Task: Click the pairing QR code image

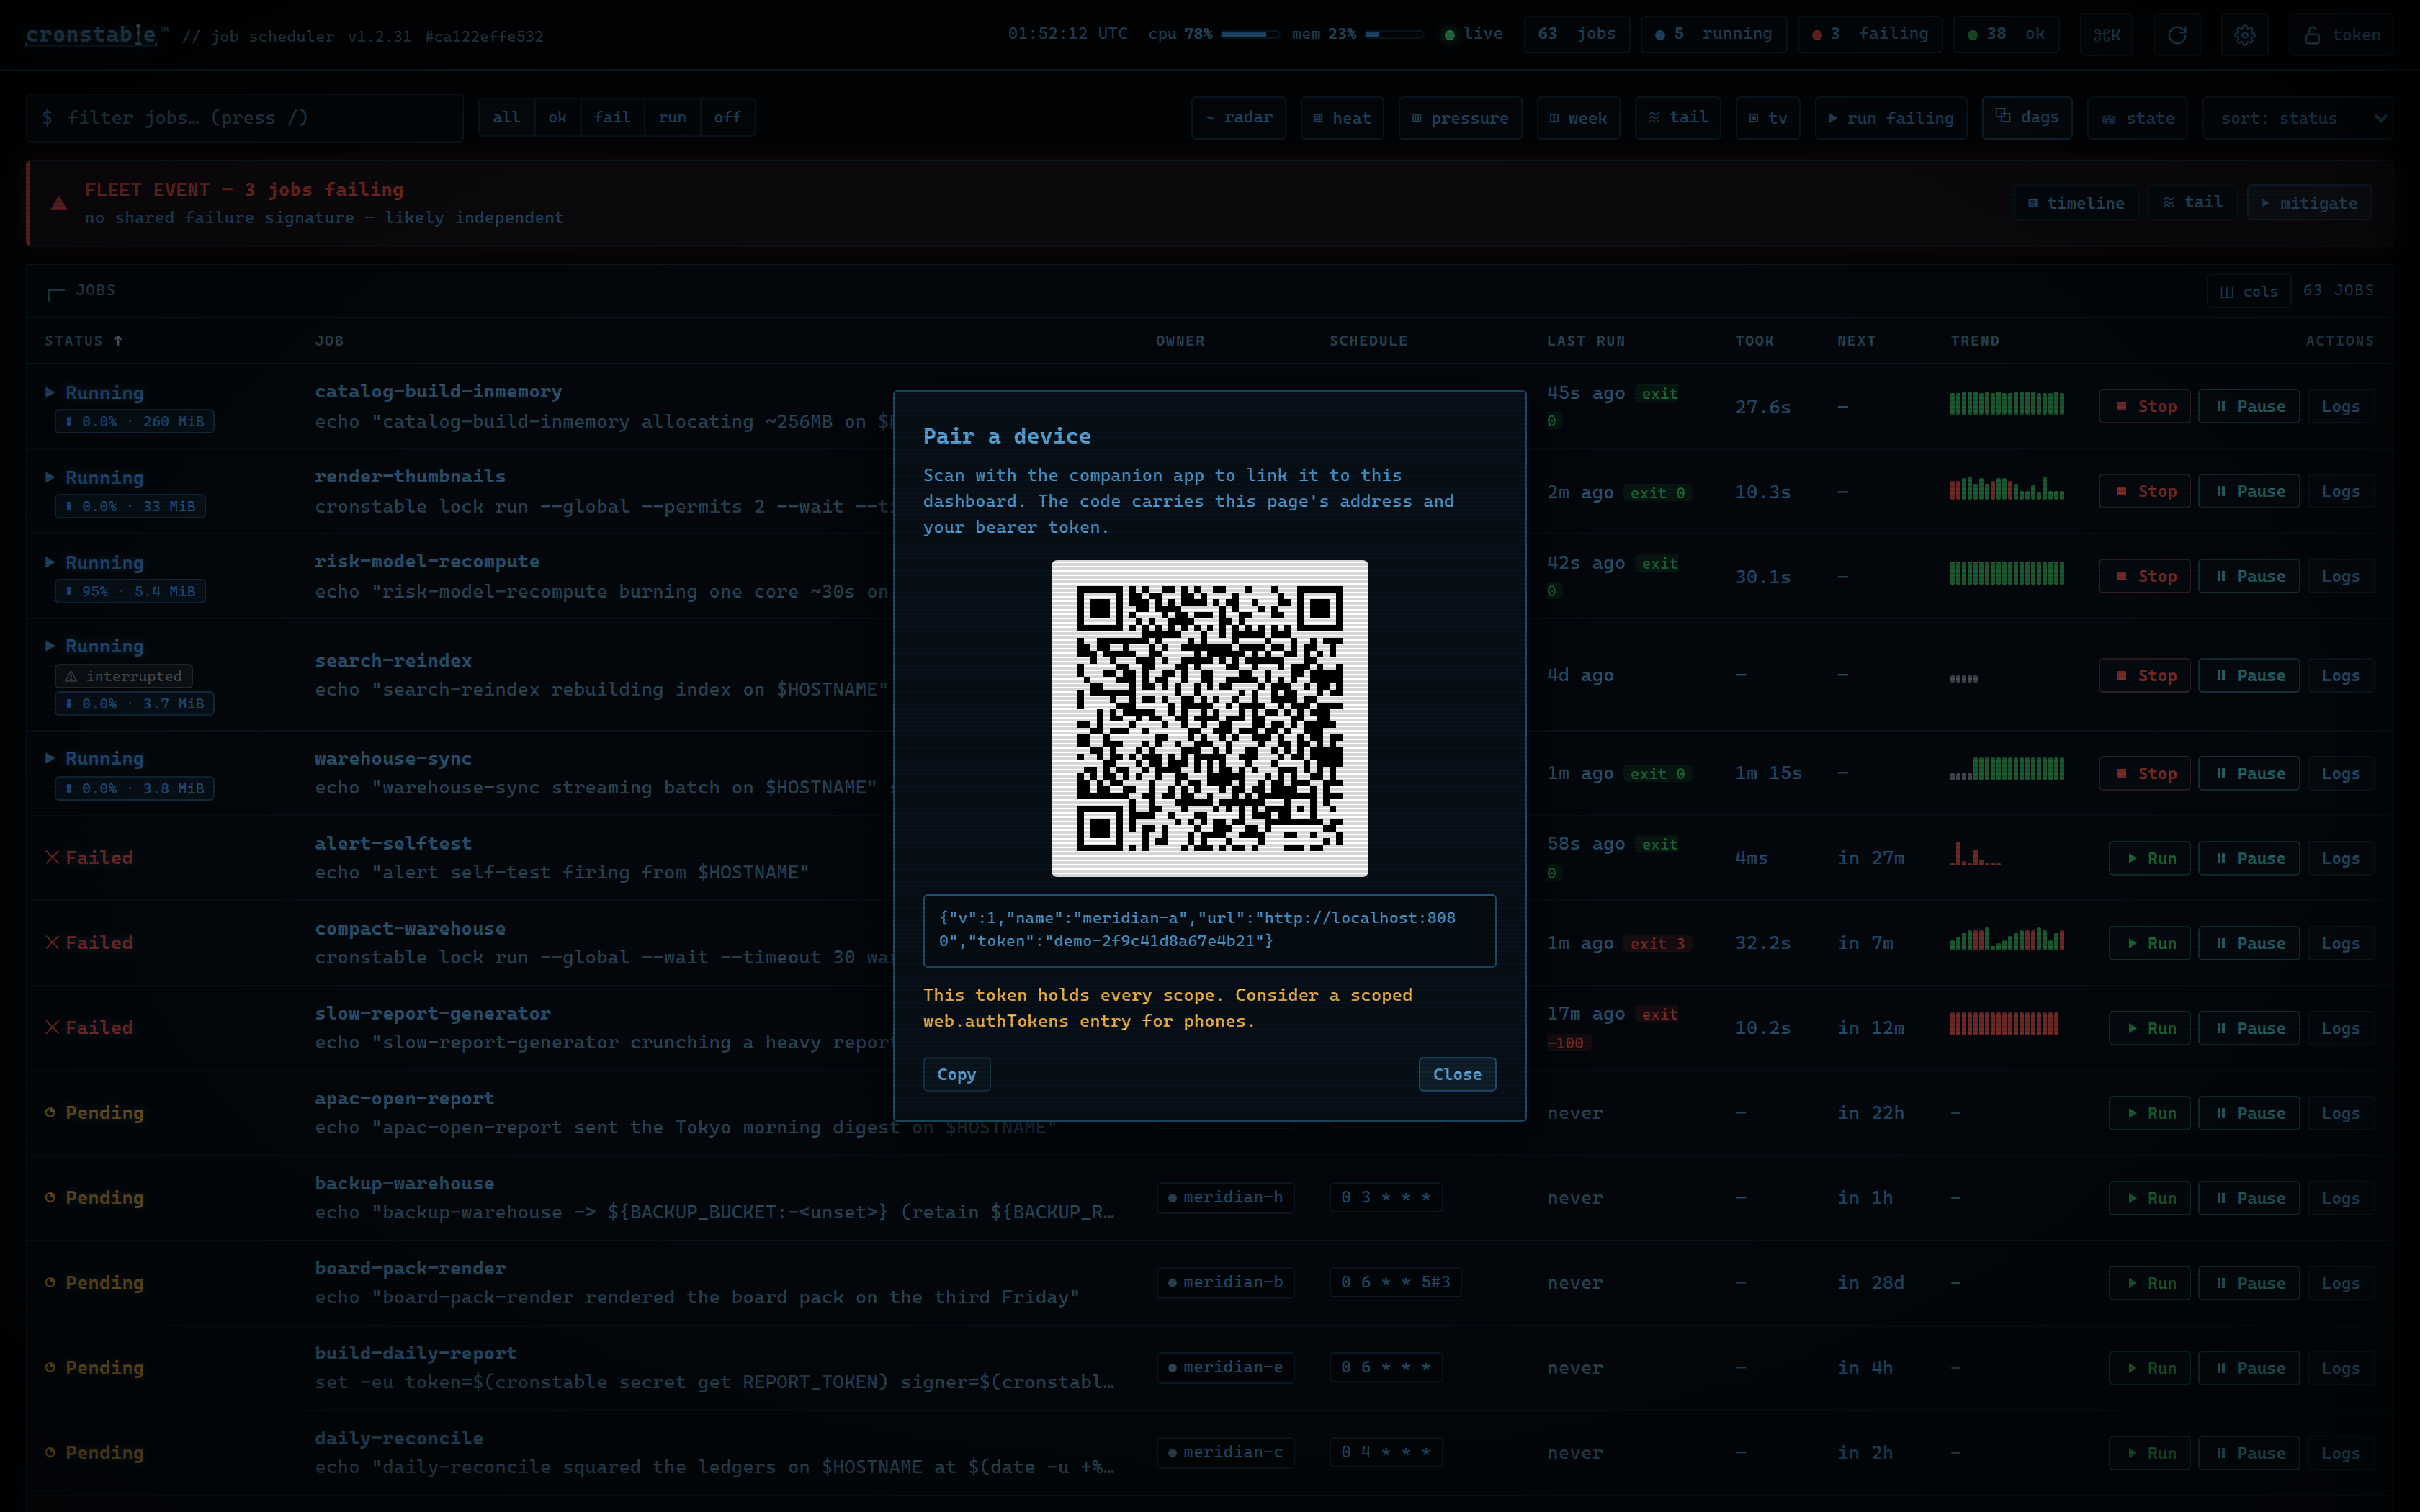Action: coord(1210,719)
